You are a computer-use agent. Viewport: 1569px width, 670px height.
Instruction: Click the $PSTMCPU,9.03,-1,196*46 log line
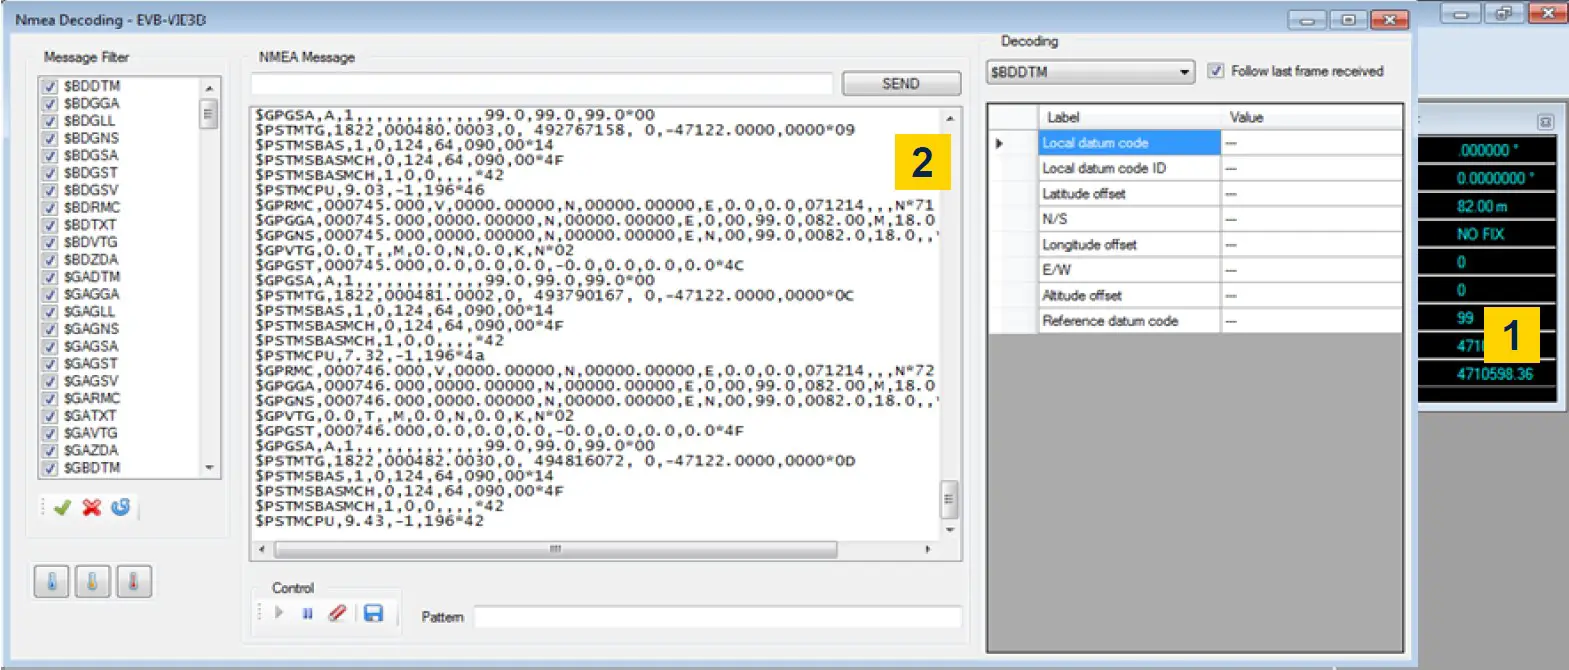point(369,190)
